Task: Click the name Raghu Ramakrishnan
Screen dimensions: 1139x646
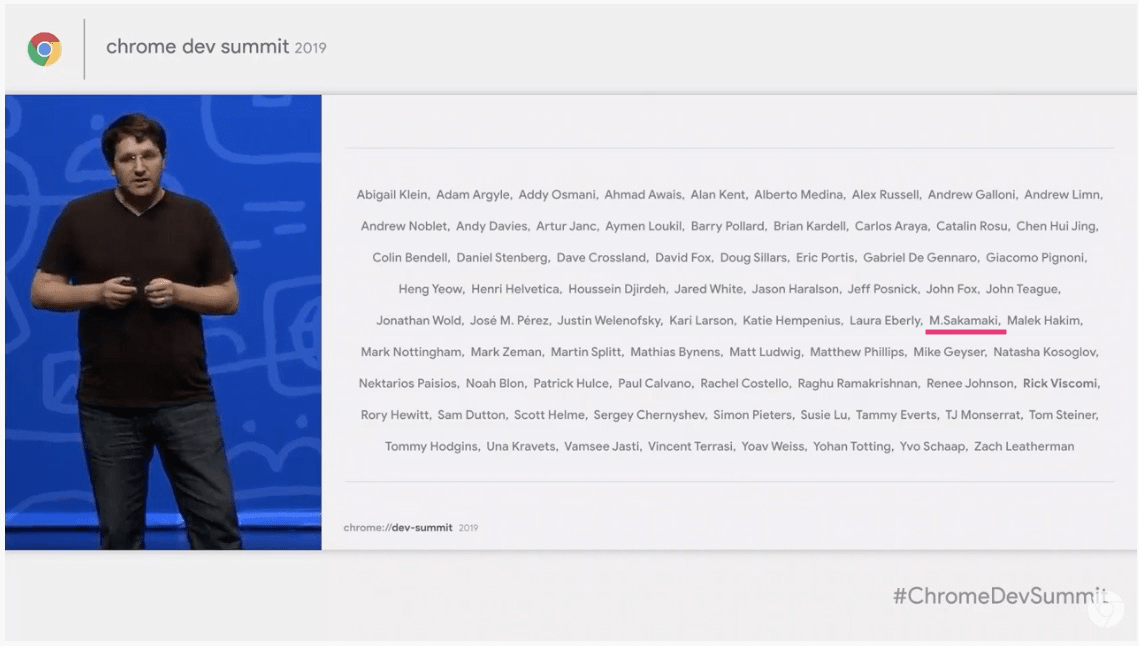Action: click(857, 383)
